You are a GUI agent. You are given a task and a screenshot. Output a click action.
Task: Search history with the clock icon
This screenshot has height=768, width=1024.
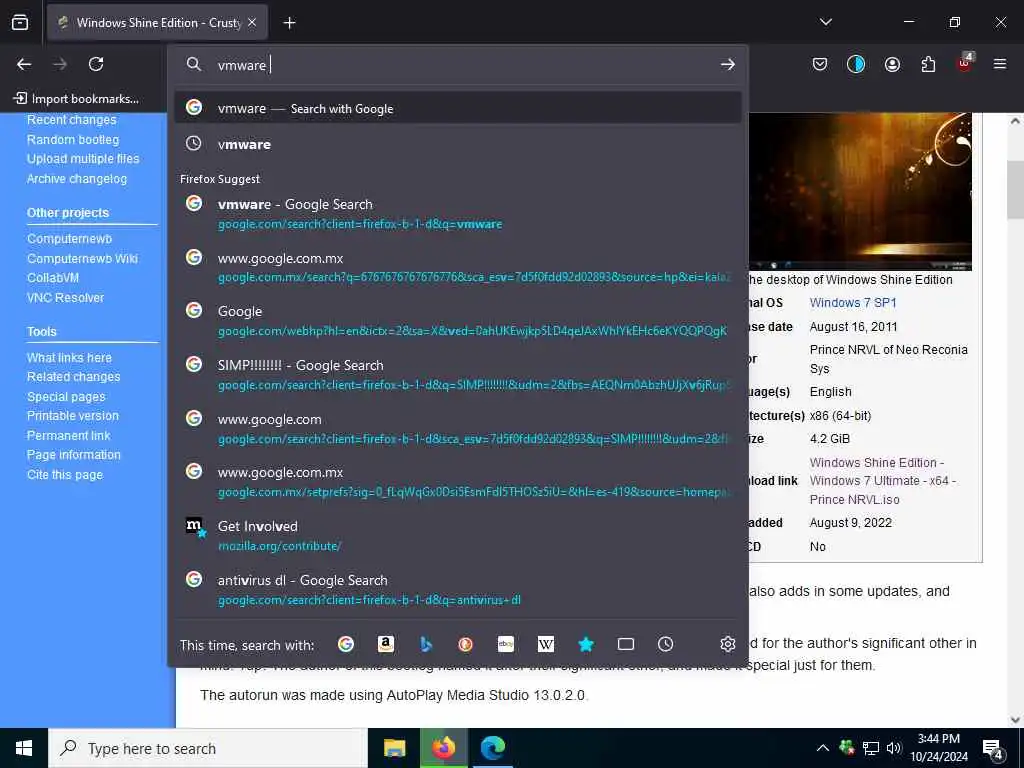click(665, 644)
